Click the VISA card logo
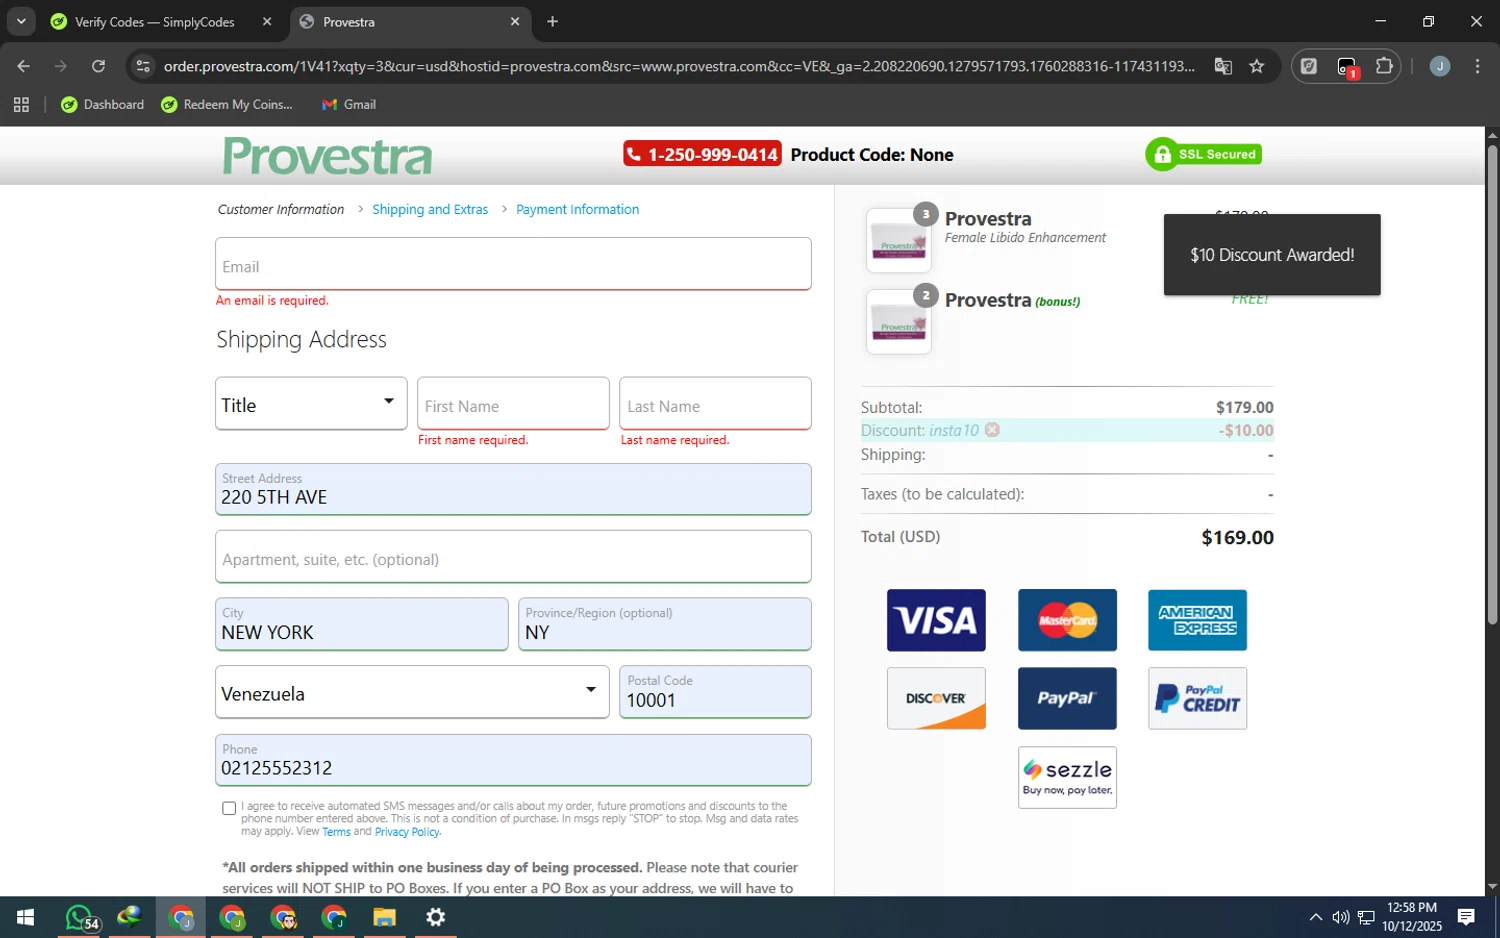 click(936, 620)
